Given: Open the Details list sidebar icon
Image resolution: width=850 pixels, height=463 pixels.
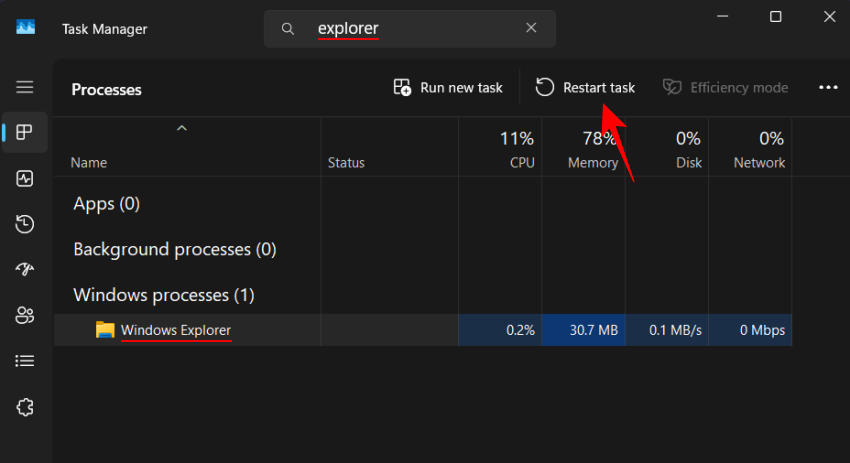Looking at the screenshot, I should coord(25,361).
